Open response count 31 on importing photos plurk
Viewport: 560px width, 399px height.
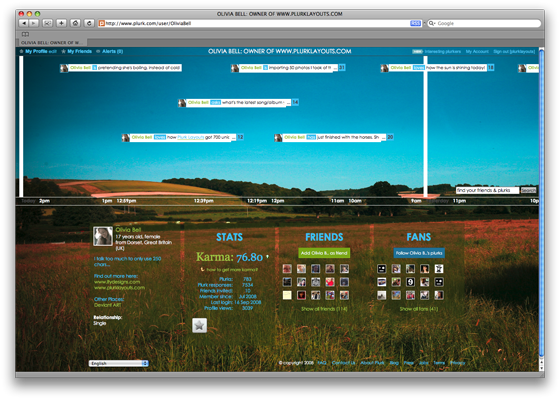pyautogui.click(x=342, y=68)
